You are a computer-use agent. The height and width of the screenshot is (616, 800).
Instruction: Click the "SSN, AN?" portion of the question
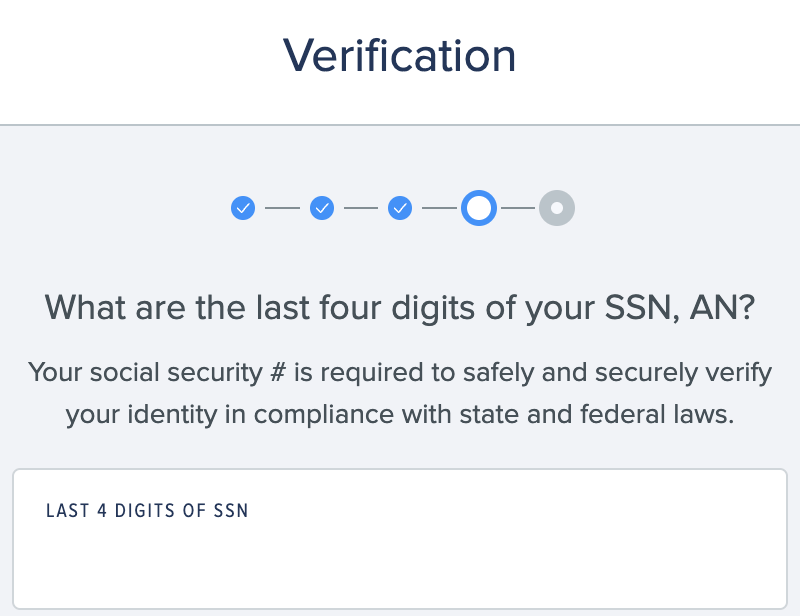point(680,308)
